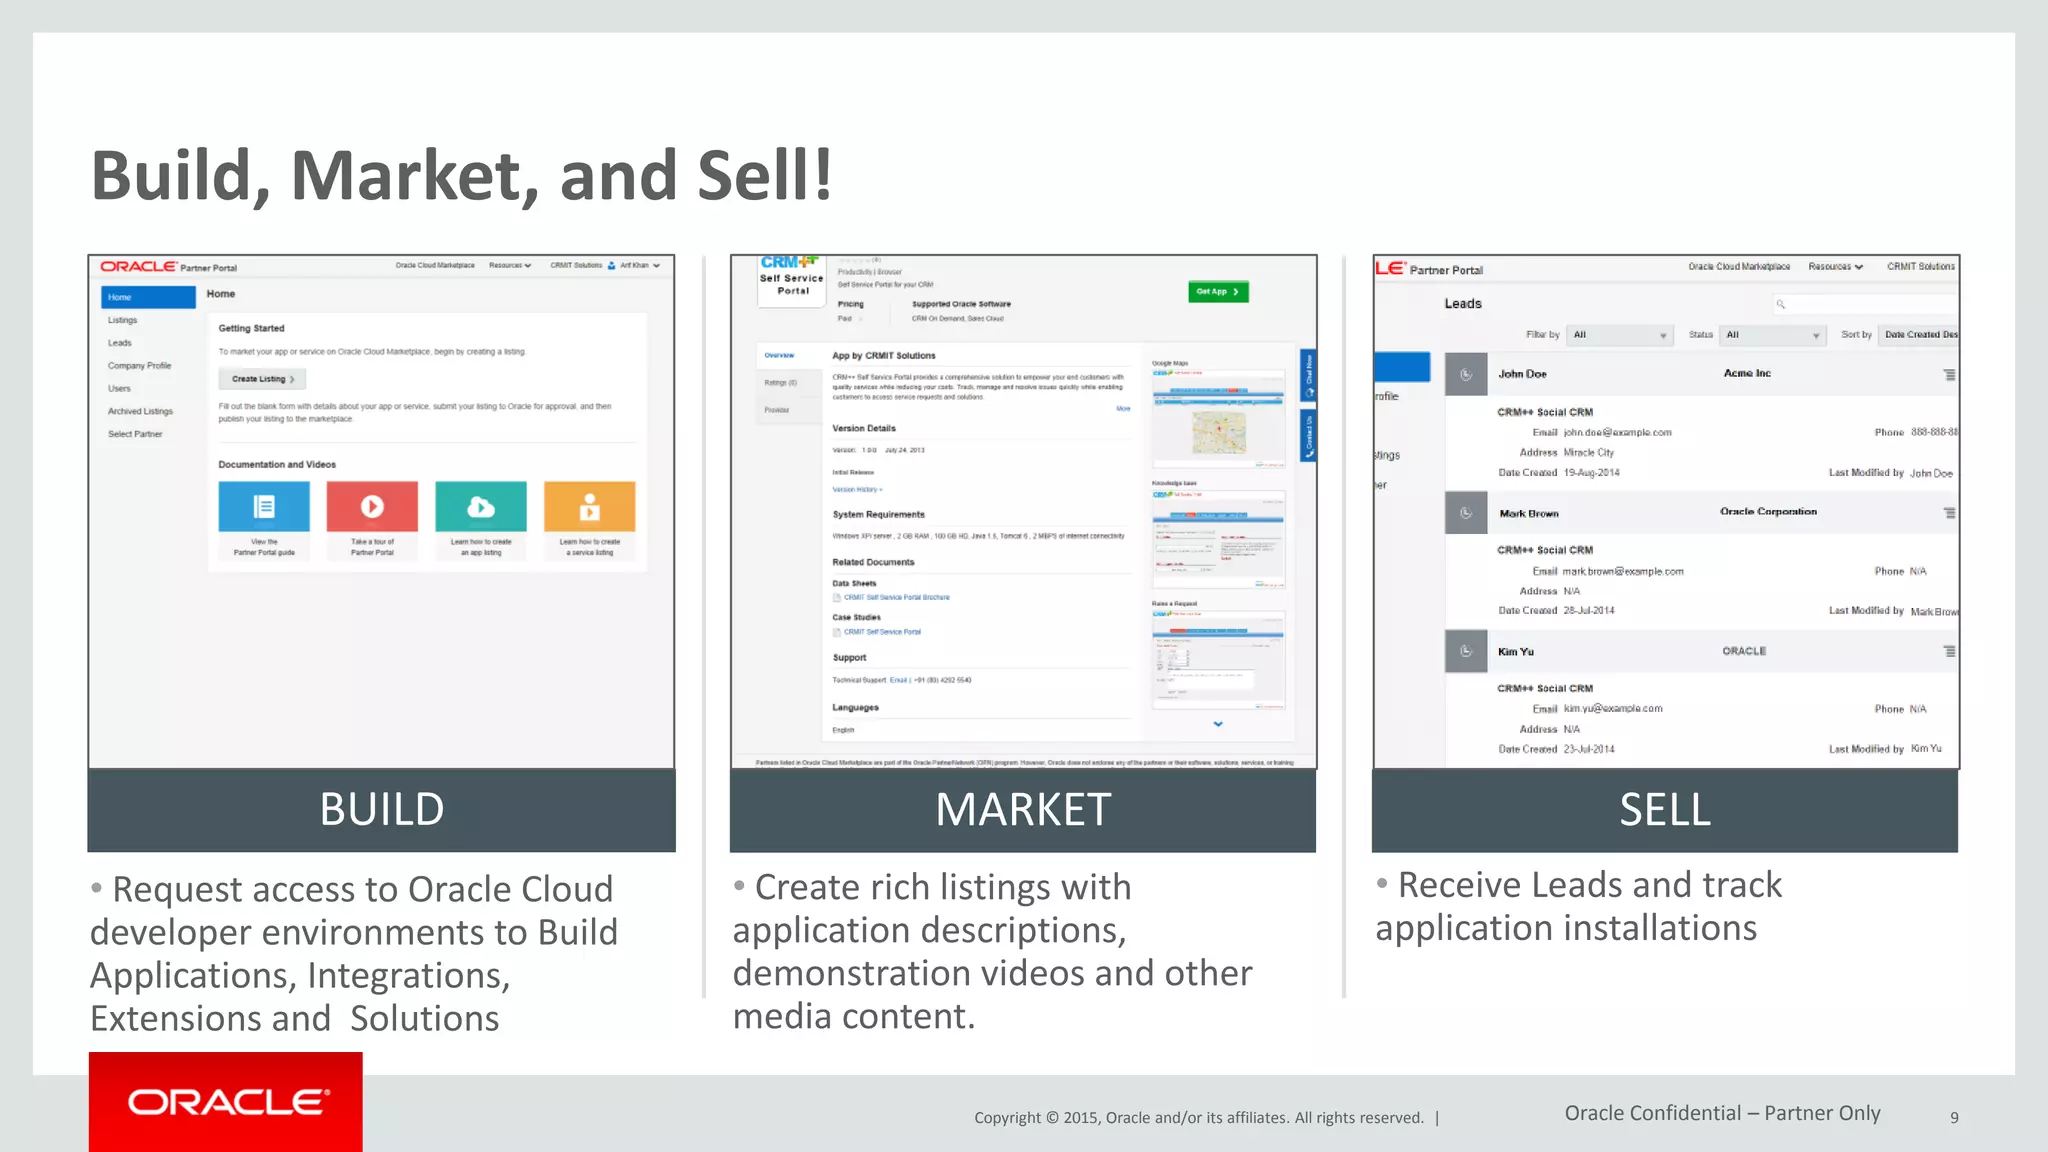Open the Google Maps screenshot thumbnail

(x=1218, y=418)
